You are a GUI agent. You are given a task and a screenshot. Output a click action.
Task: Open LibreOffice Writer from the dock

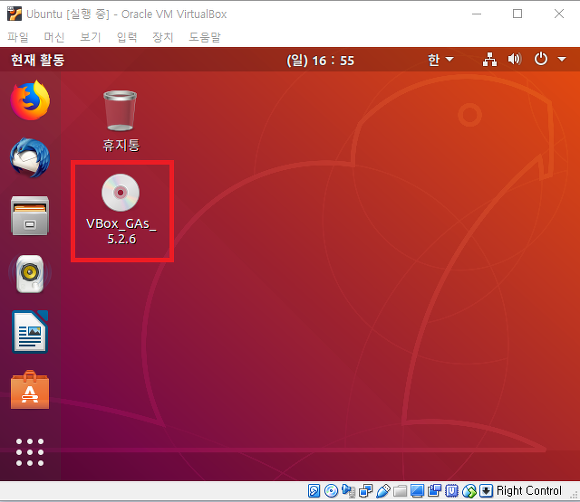click(x=30, y=331)
